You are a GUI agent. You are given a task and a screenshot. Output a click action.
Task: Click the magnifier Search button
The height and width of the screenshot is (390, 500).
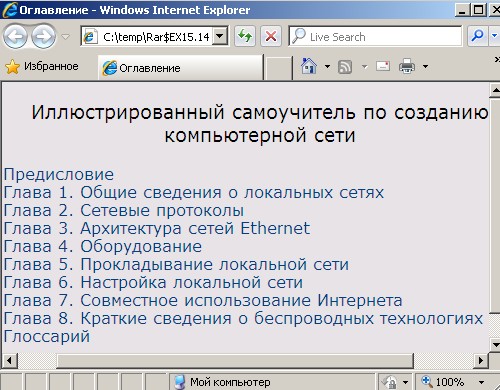[x=478, y=36]
